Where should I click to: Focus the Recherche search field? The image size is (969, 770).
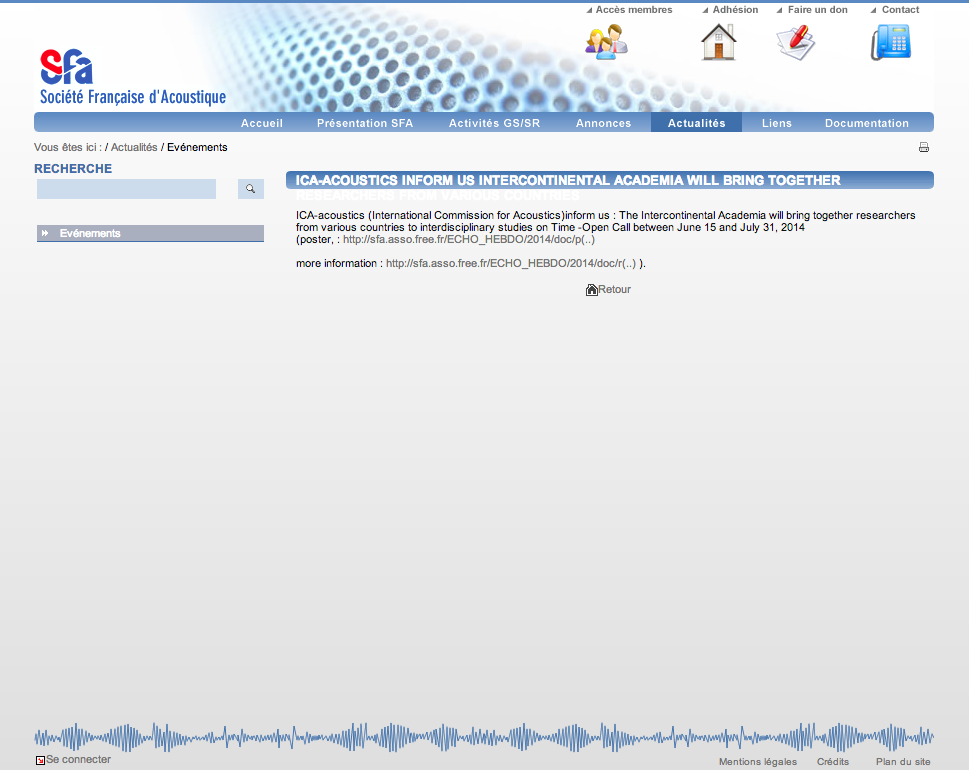coord(126,189)
